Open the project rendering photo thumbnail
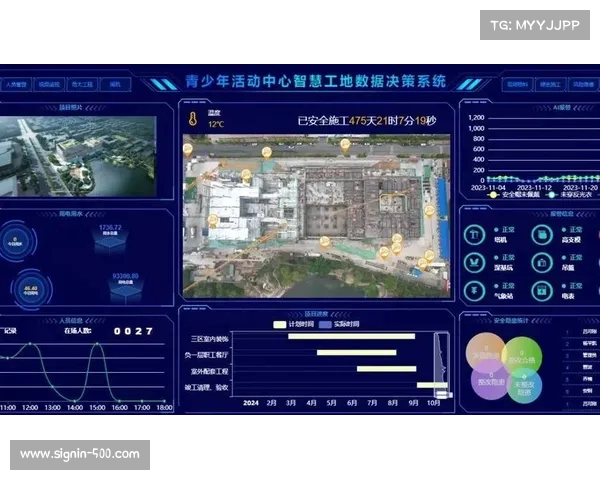 pyautogui.click(x=78, y=156)
